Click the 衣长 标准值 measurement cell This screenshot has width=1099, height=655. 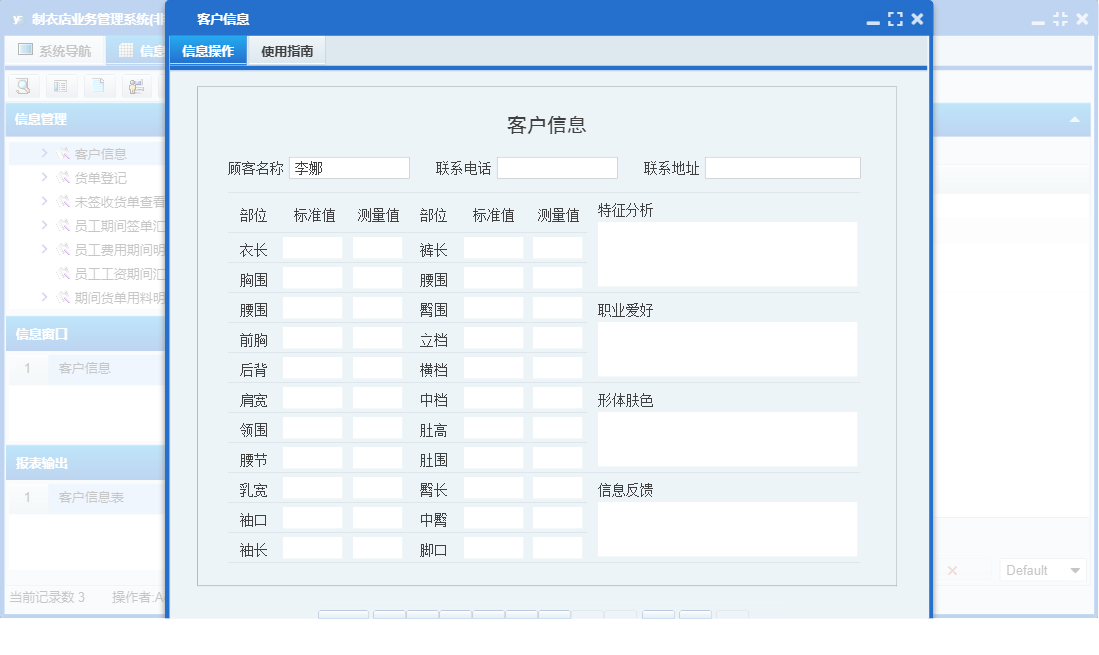click(x=312, y=248)
